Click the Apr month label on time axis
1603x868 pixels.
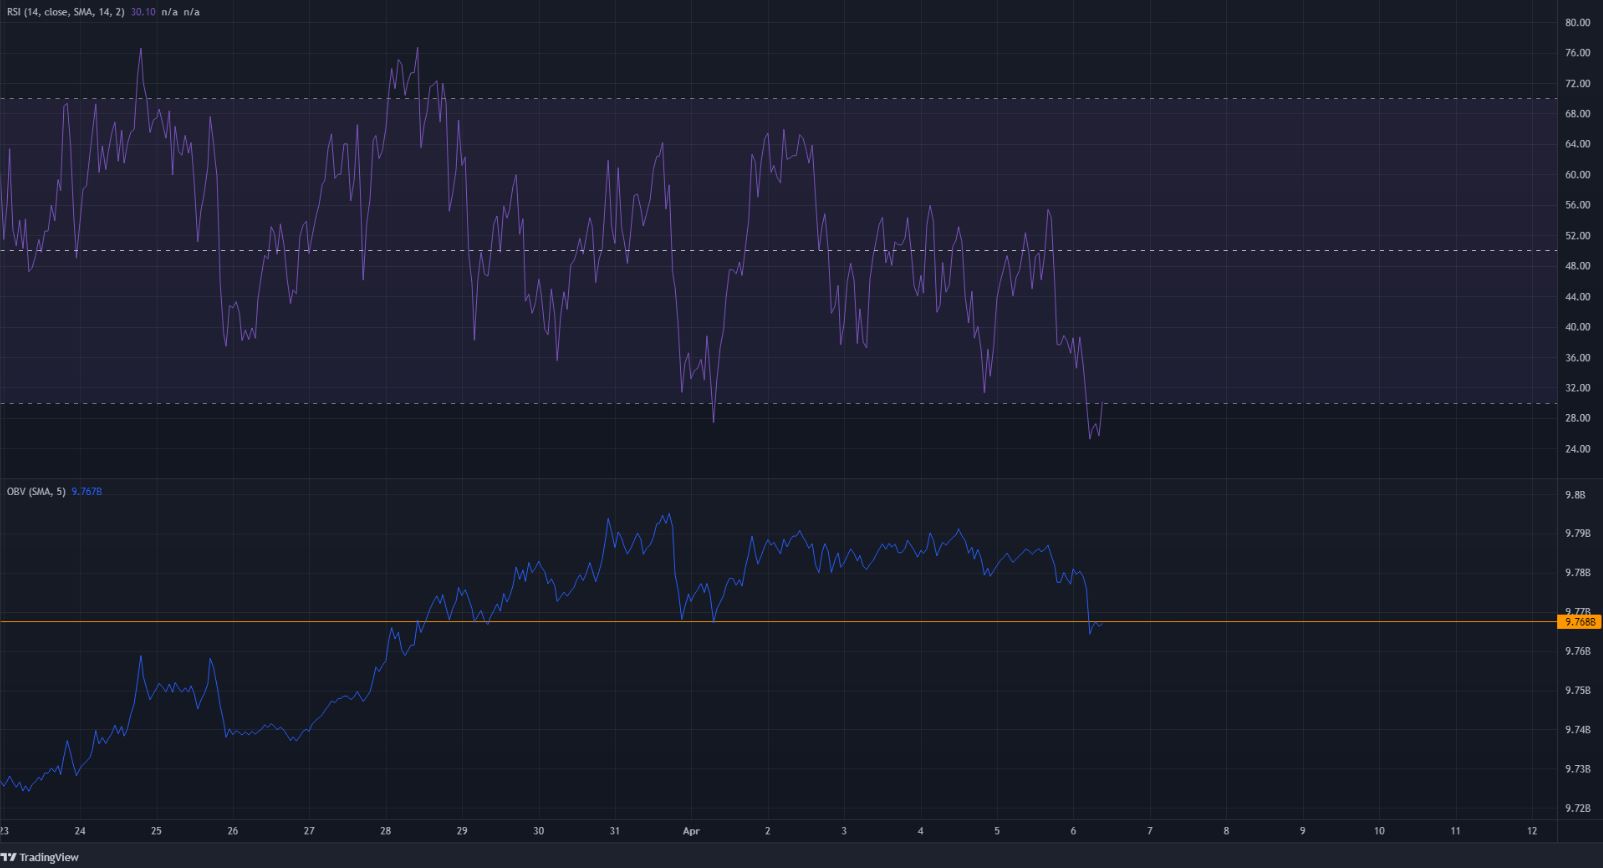[x=689, y=830]
